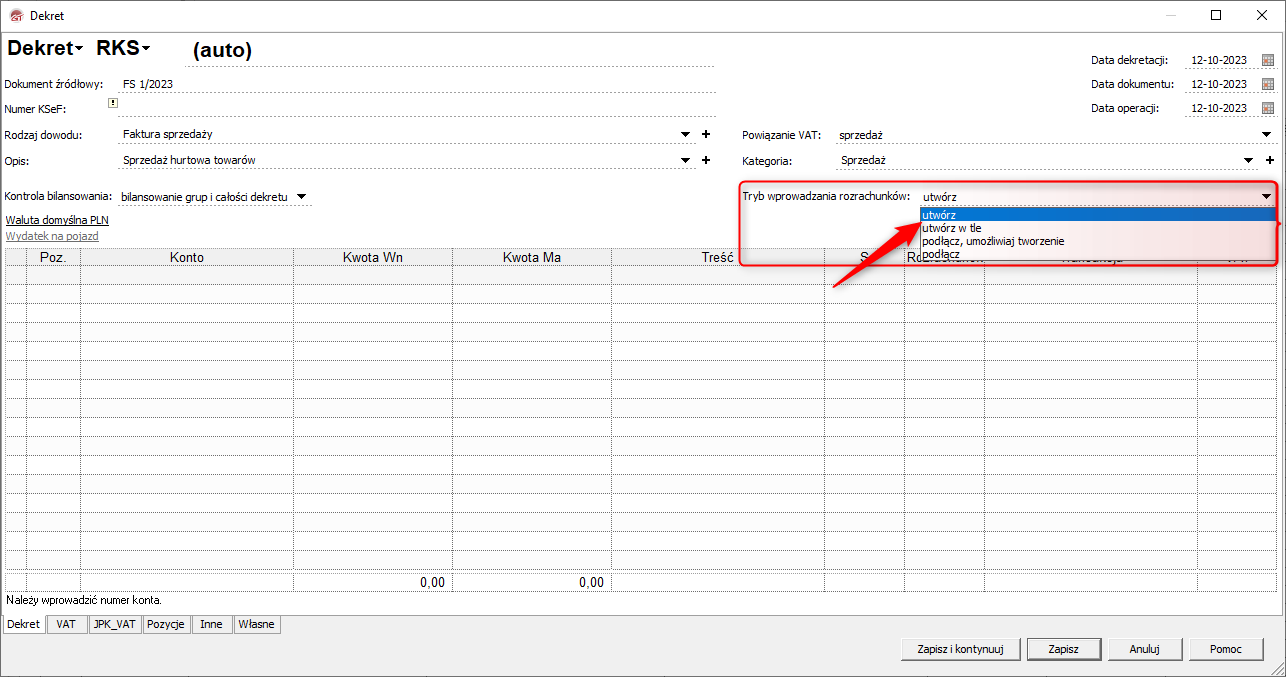Open calendar for Data operacji

(x=1268, y=108)
